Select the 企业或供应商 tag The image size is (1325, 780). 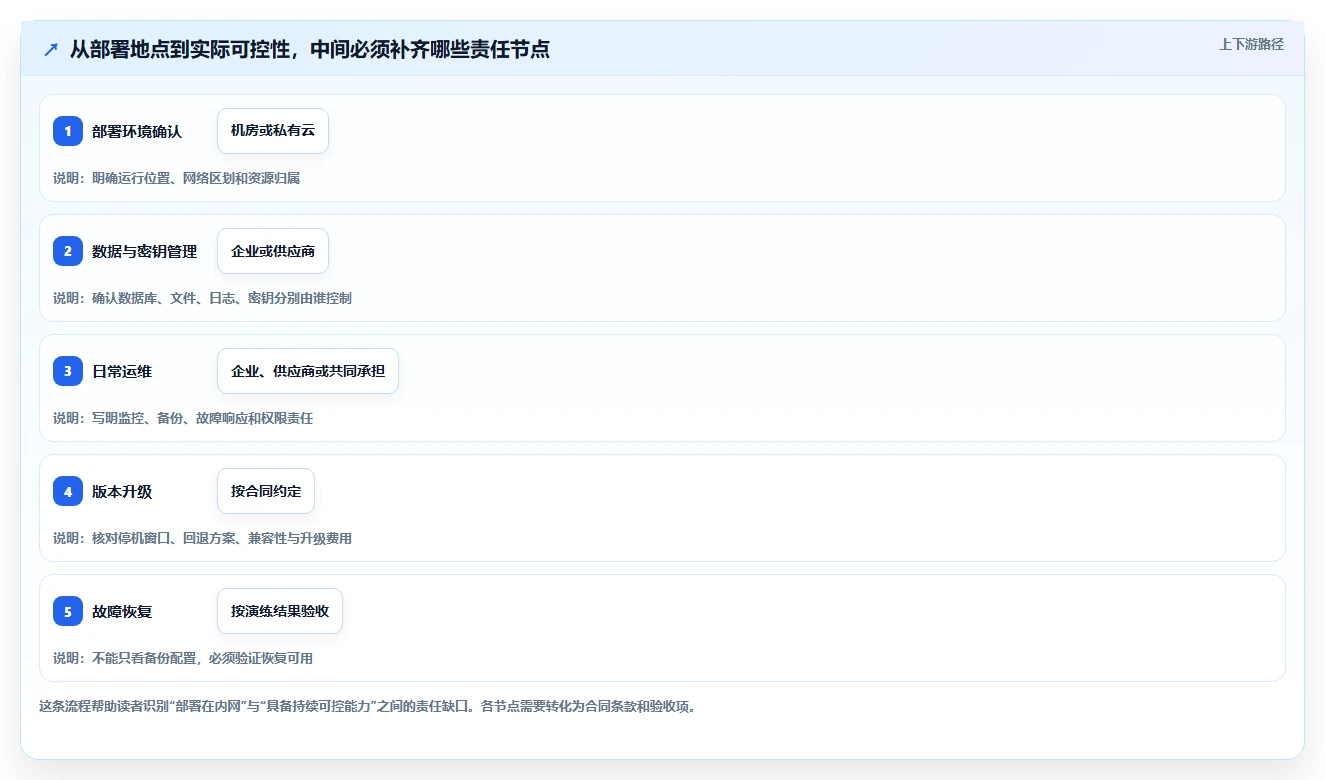pyautogui.click(x=273, y=251)
